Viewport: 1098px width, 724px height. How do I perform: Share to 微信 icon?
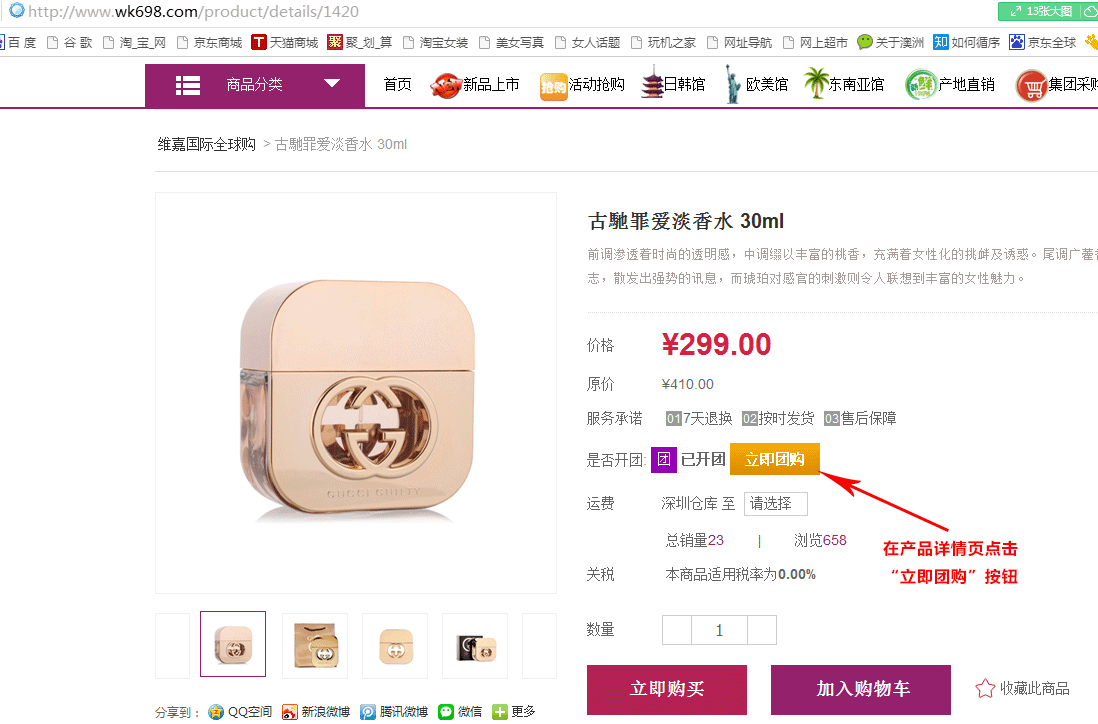click(x=446, y=712)
